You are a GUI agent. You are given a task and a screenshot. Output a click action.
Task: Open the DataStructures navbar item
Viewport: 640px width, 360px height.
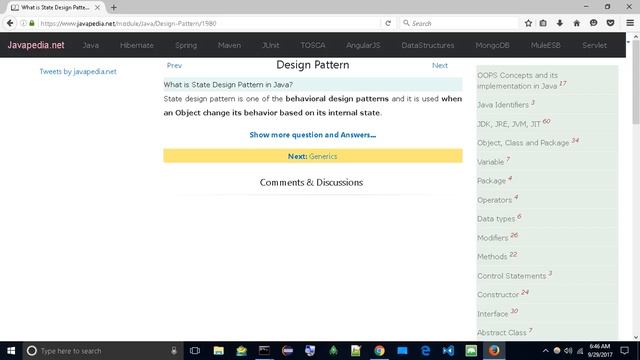[x=428, y=45]
